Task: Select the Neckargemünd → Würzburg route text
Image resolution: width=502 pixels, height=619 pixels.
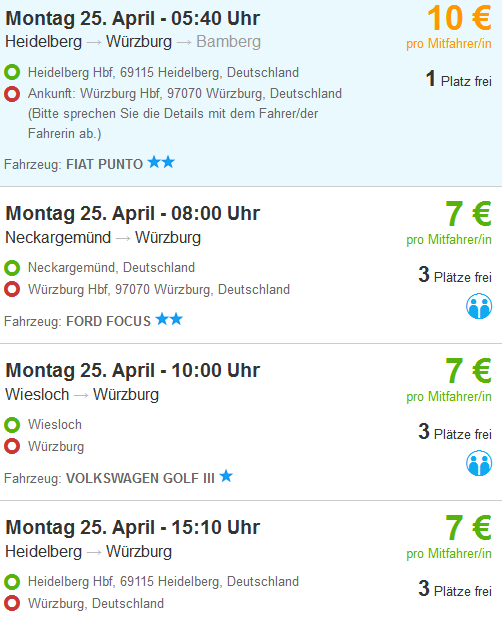Action: tap(103, 238)
